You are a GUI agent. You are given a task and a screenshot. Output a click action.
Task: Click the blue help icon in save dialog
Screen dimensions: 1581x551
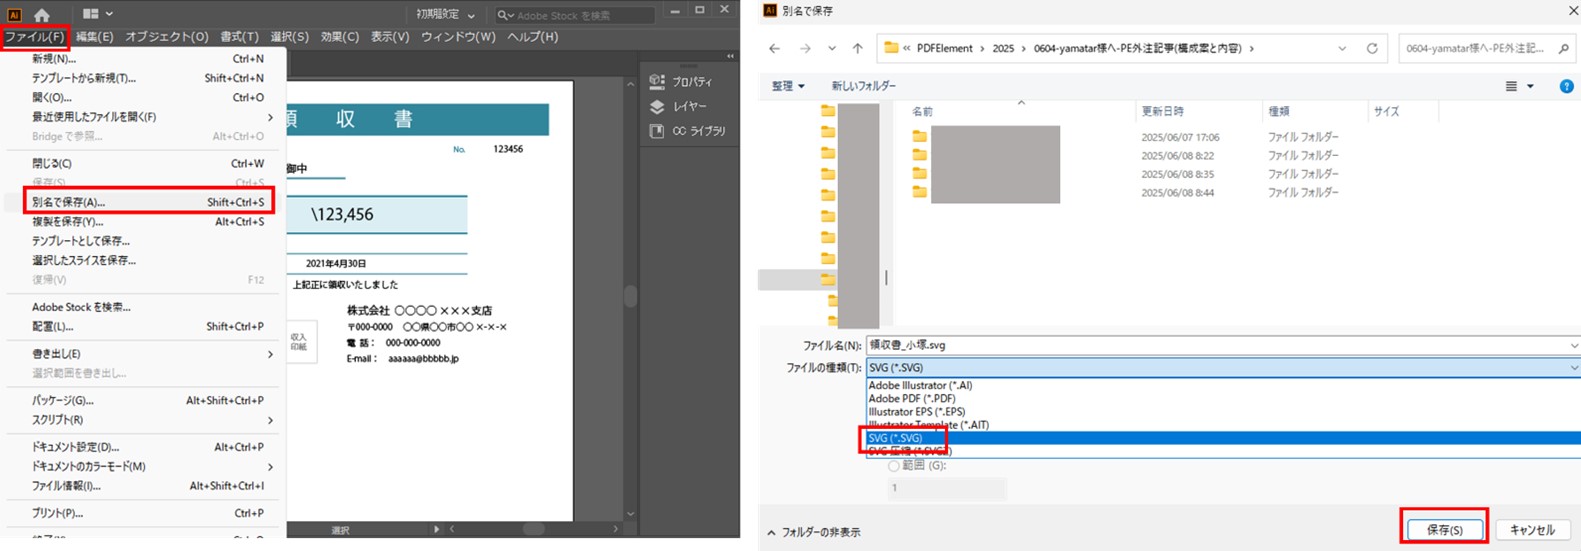pos(1567,87)
